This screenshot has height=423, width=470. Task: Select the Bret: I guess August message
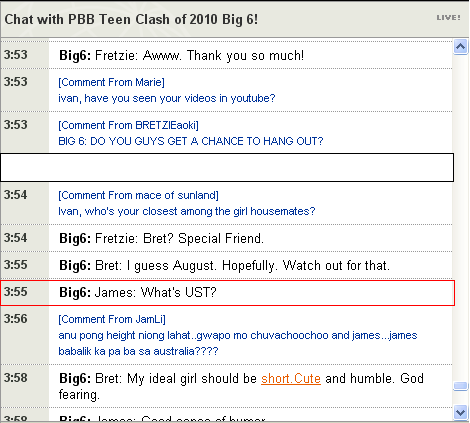coord(224,266)
